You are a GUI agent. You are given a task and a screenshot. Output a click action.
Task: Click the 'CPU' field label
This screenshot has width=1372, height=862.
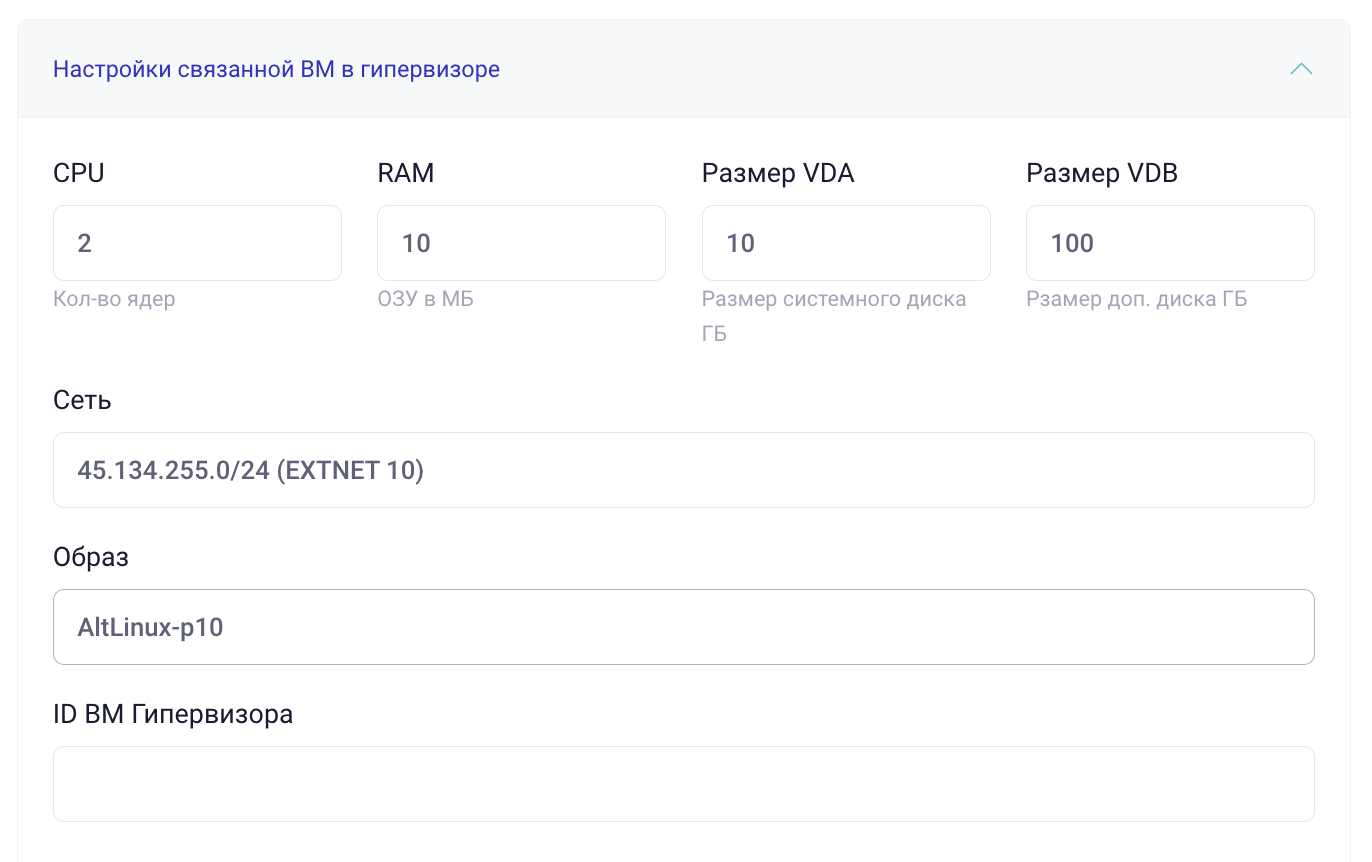(x=79, y=172)
